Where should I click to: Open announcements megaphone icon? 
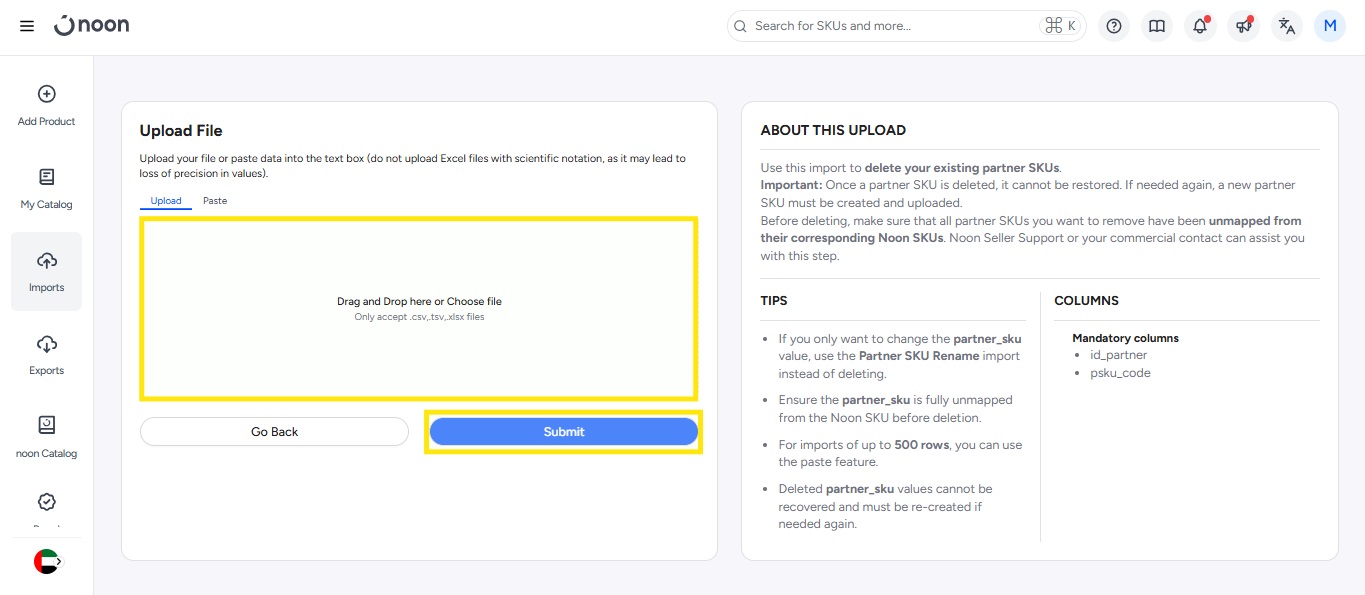[x=1243, y=26]
